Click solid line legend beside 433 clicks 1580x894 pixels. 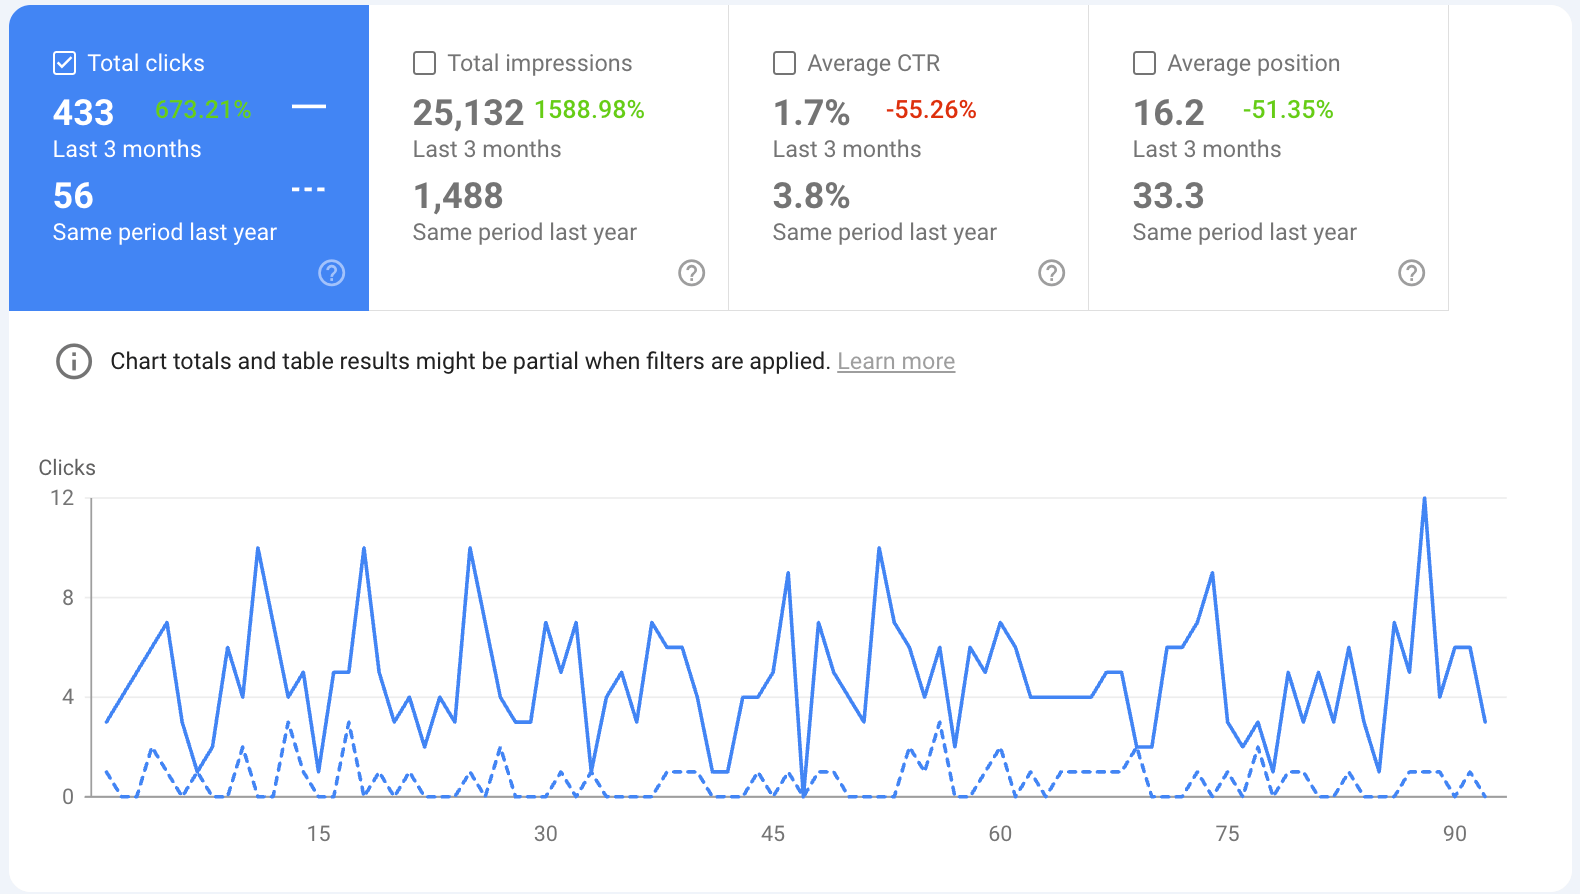click(308, 107)
